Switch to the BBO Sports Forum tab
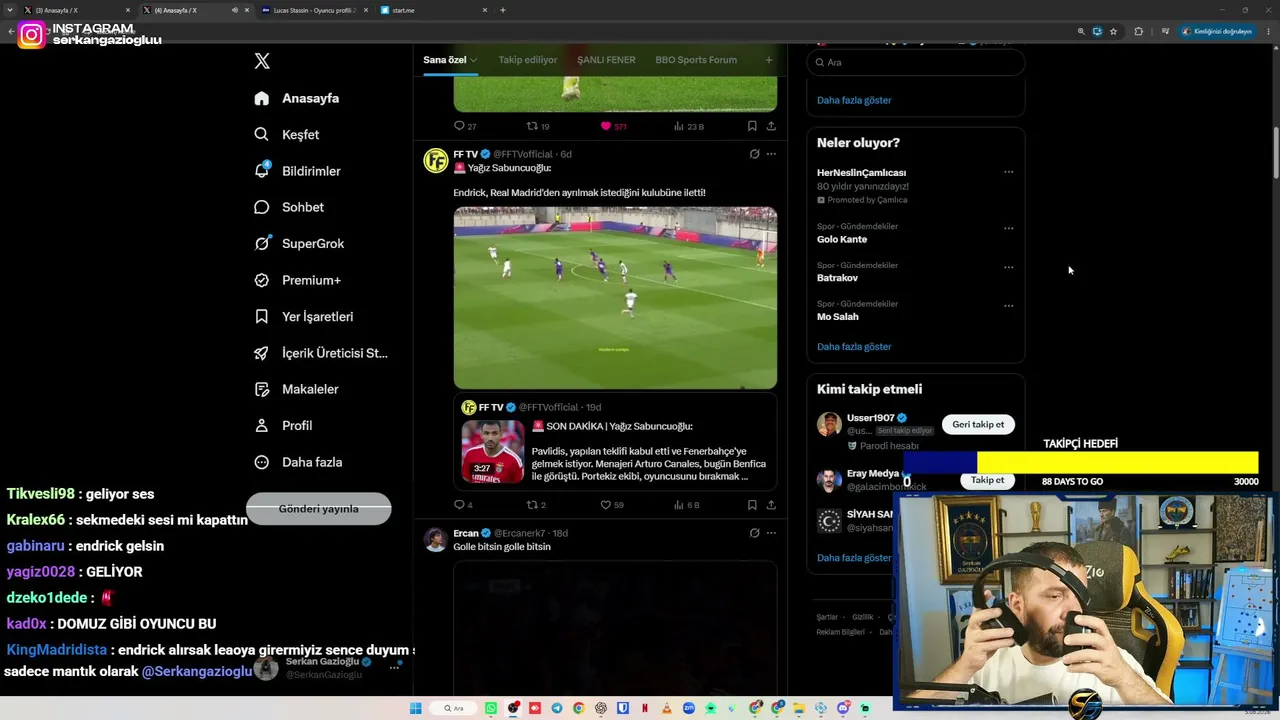The image size is (1280, 720). (696, 60)
